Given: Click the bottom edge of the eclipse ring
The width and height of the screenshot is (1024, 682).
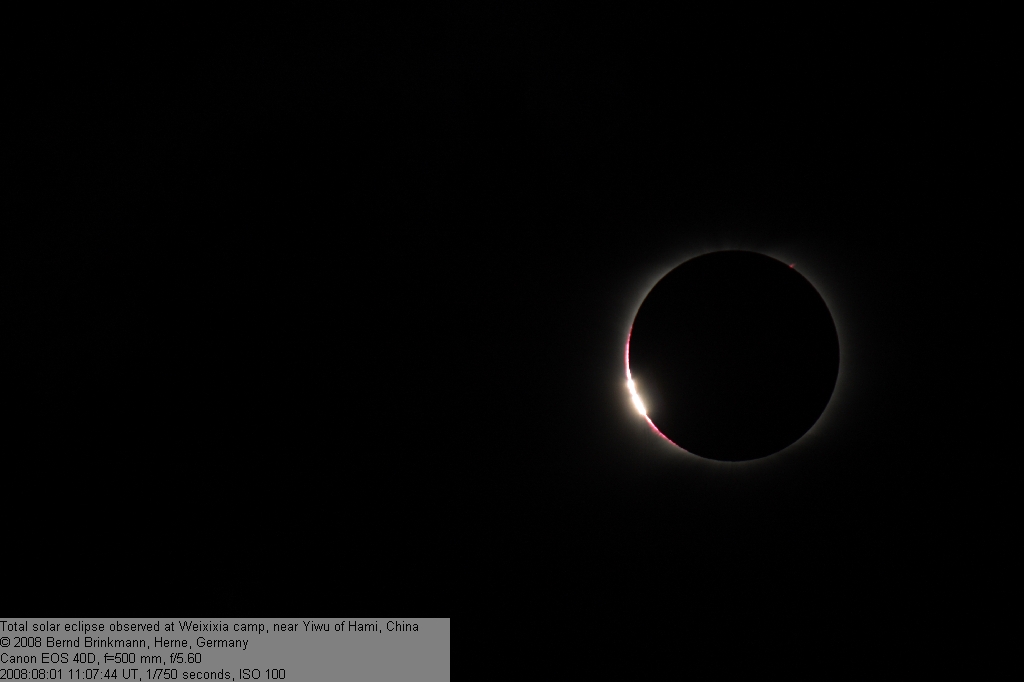Looking at the screenshot, I should pos(734,461).
